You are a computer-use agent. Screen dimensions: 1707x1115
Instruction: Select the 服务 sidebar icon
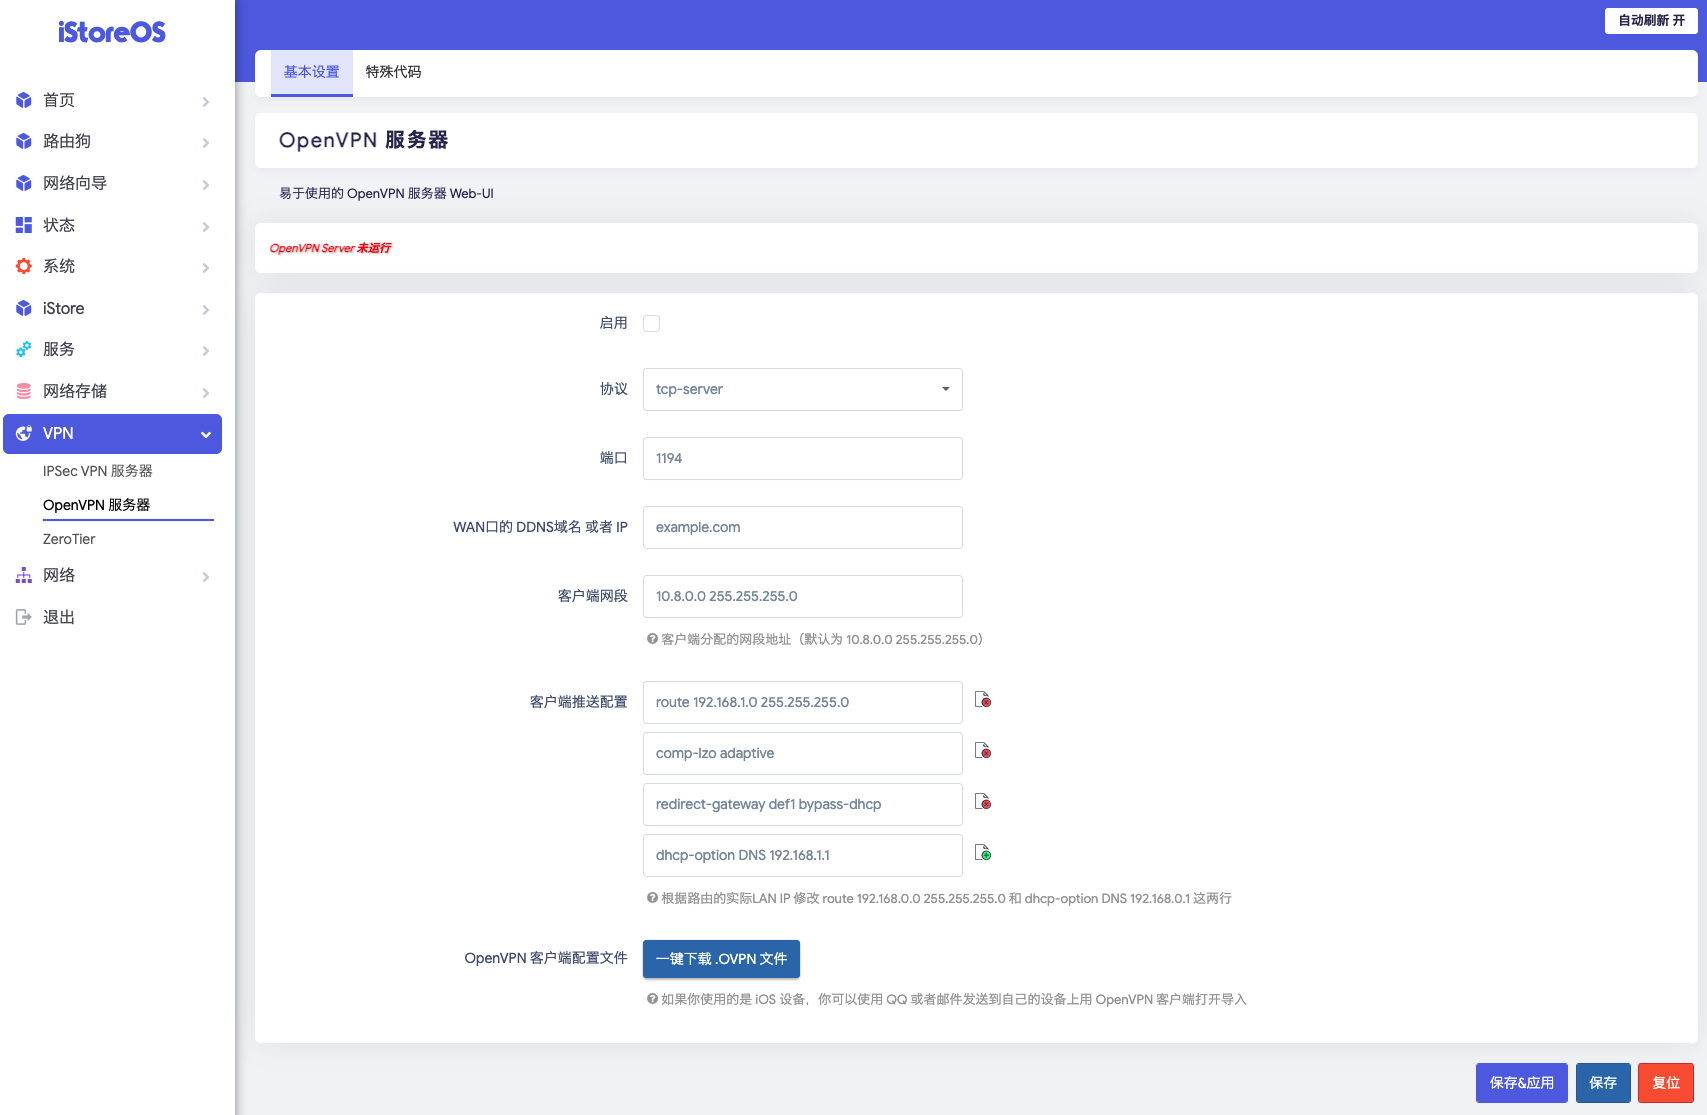pyautogui.click(x=24, y=349)
